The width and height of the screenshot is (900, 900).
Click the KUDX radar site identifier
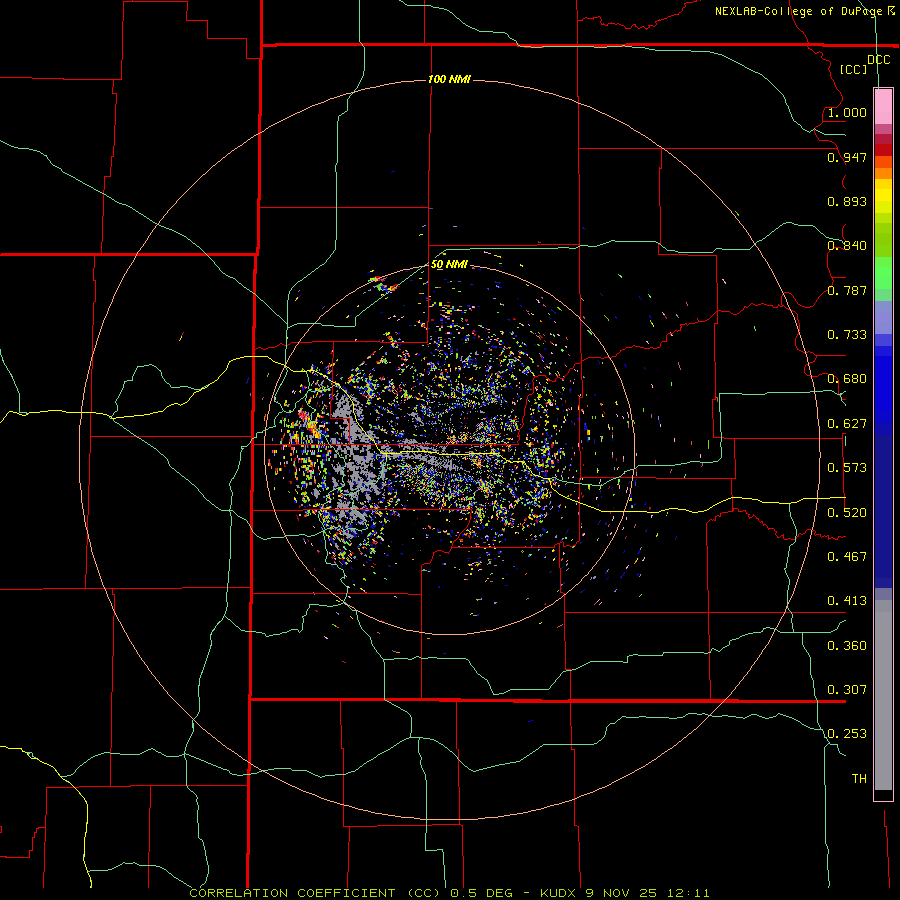[558, 893]
